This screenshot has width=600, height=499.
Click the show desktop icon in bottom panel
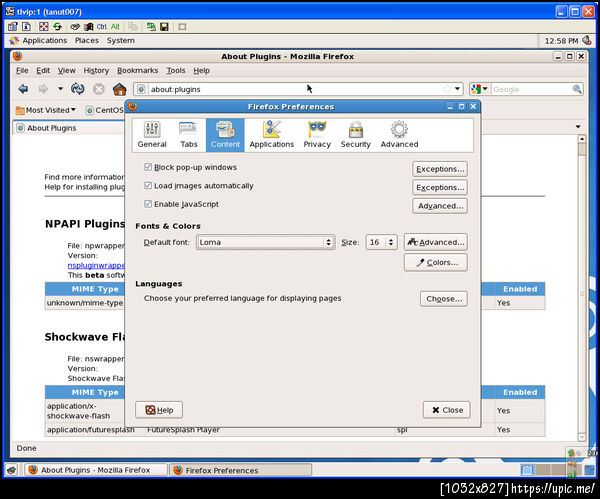point(12,470)
